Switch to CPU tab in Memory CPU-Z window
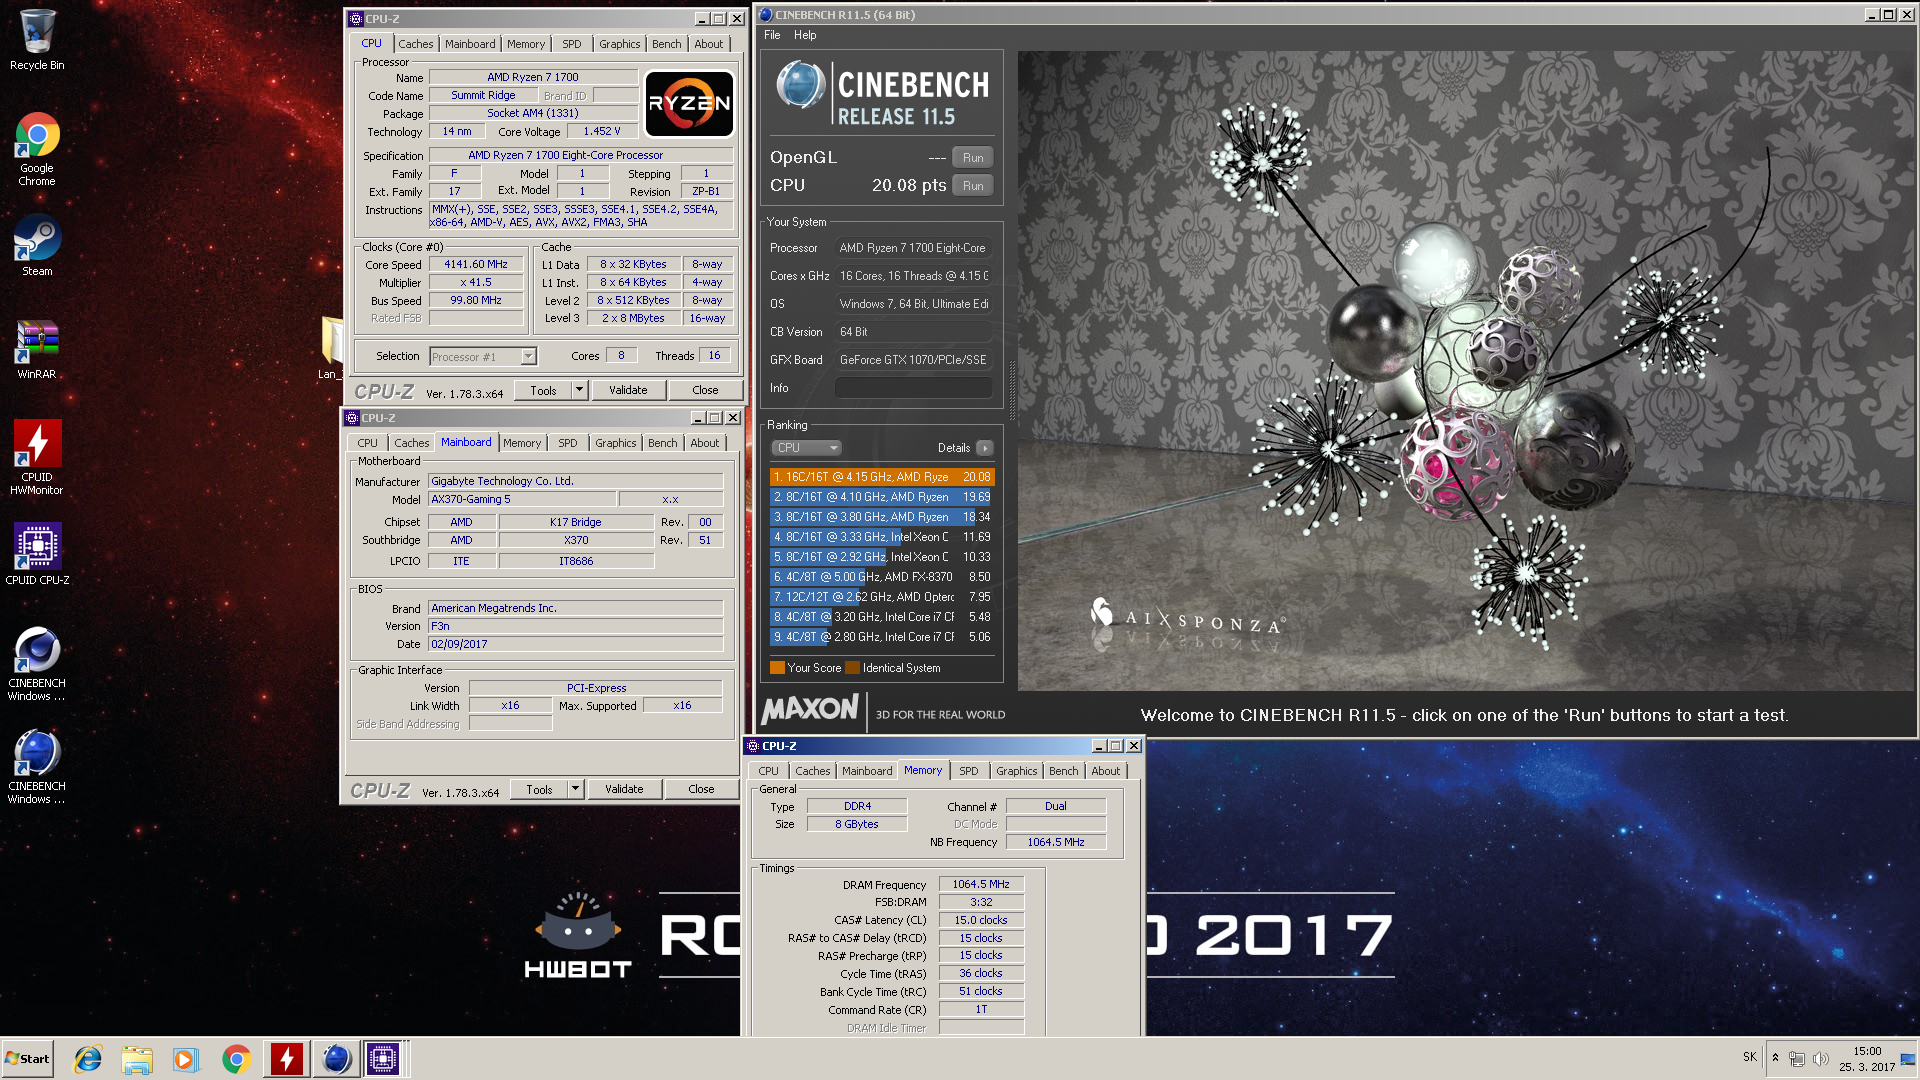Screen dimensions: 1920x1080 768,771
